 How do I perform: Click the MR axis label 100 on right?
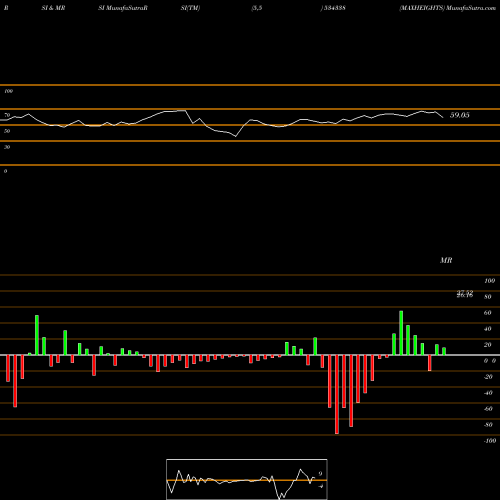tap(489, 281)
